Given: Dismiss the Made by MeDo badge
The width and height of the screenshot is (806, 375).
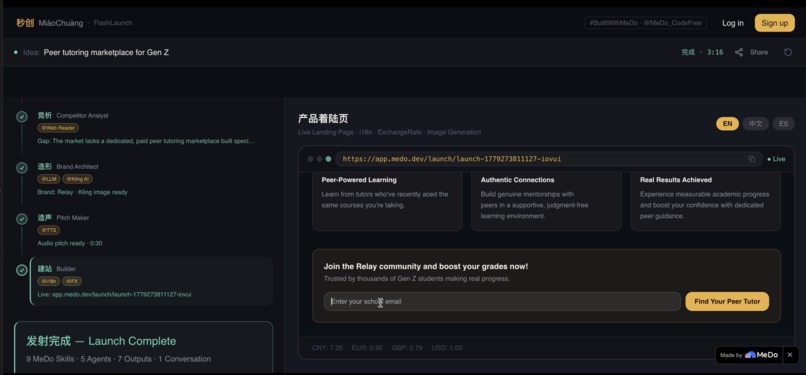Looking at the screenshot, I should pyautogui.click(x=790, y=355).
